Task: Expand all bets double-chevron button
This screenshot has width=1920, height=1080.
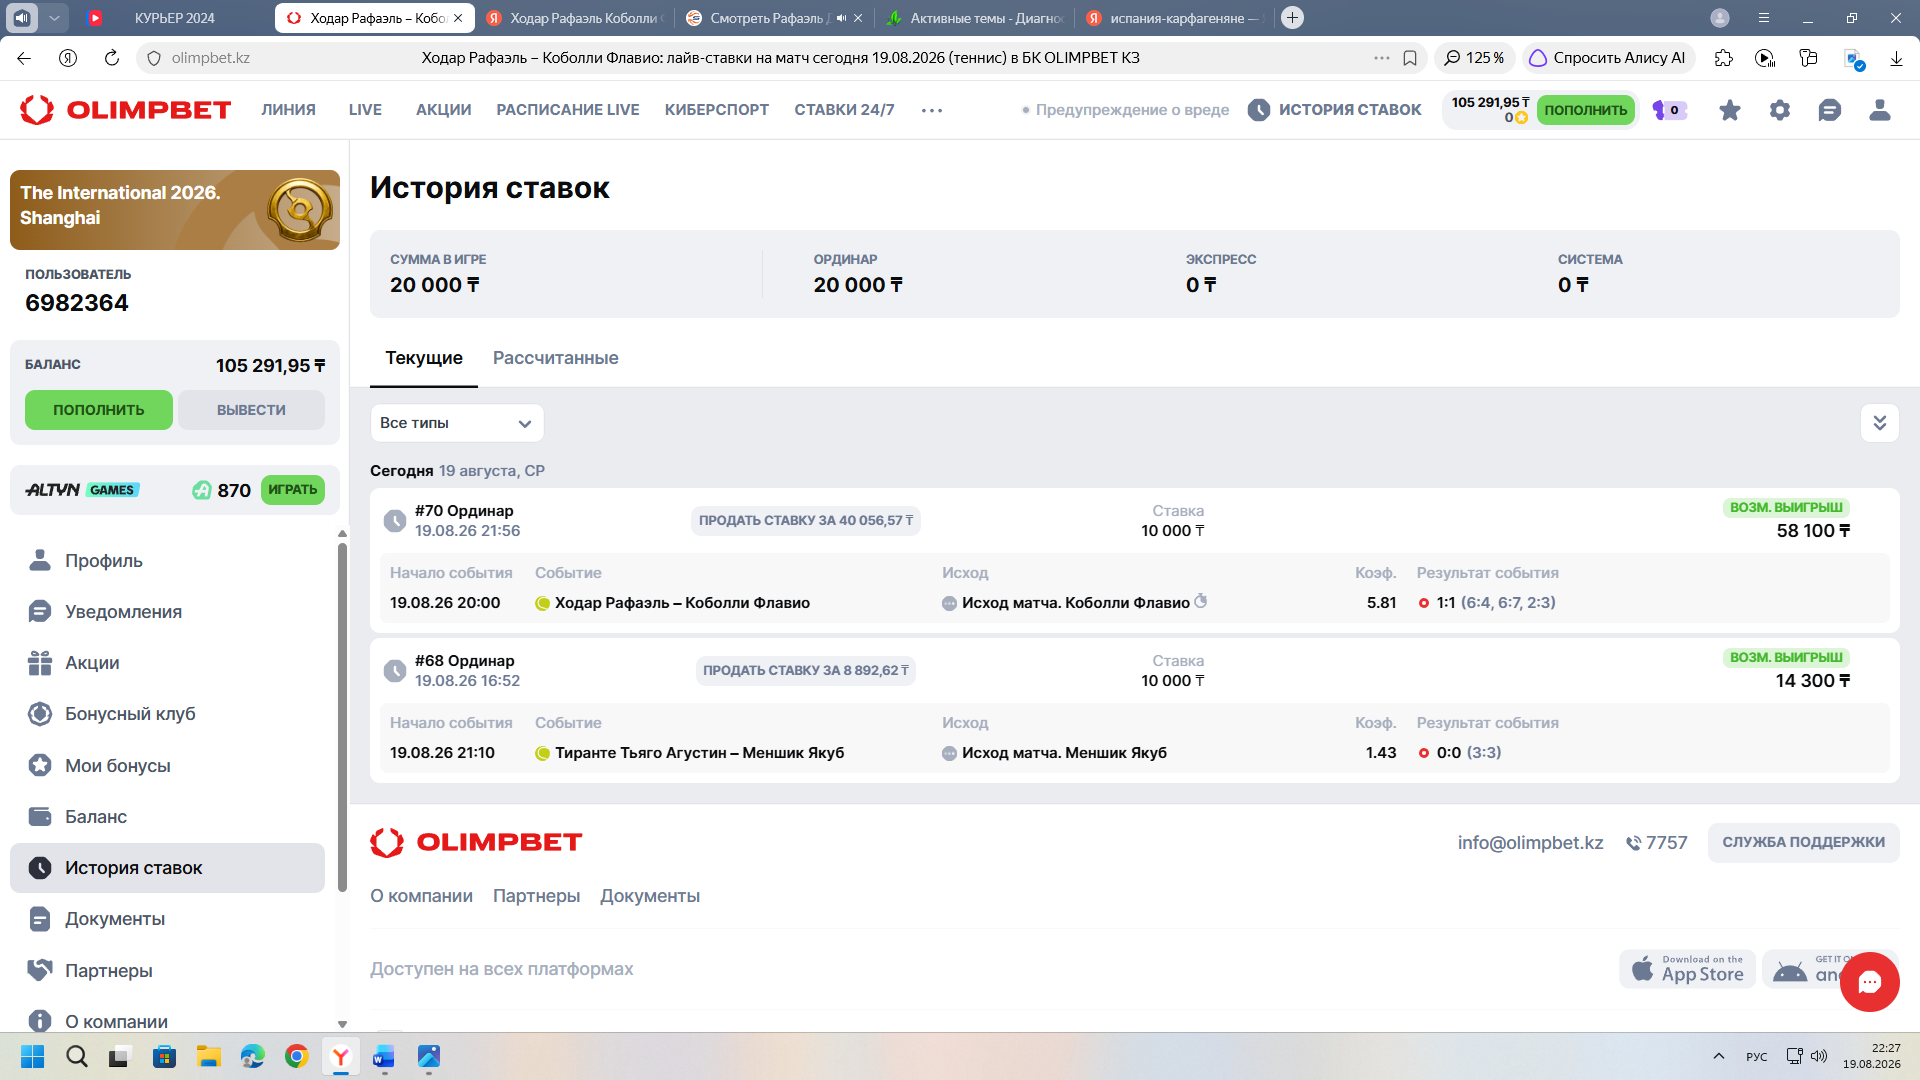Action: [x=1879, y=423]
